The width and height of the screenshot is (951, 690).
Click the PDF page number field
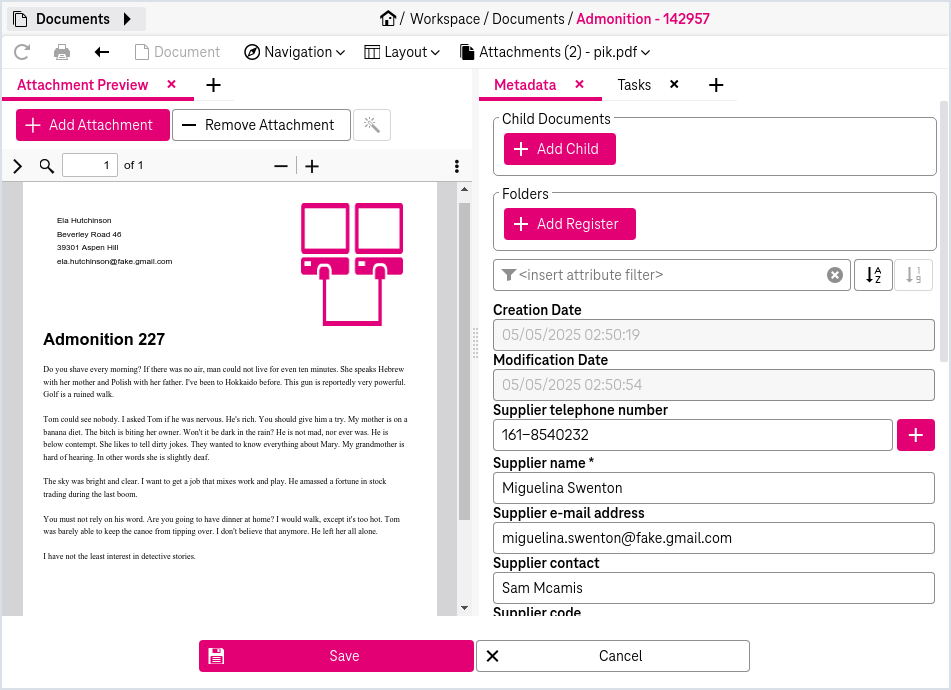click(x=90, y=165)
